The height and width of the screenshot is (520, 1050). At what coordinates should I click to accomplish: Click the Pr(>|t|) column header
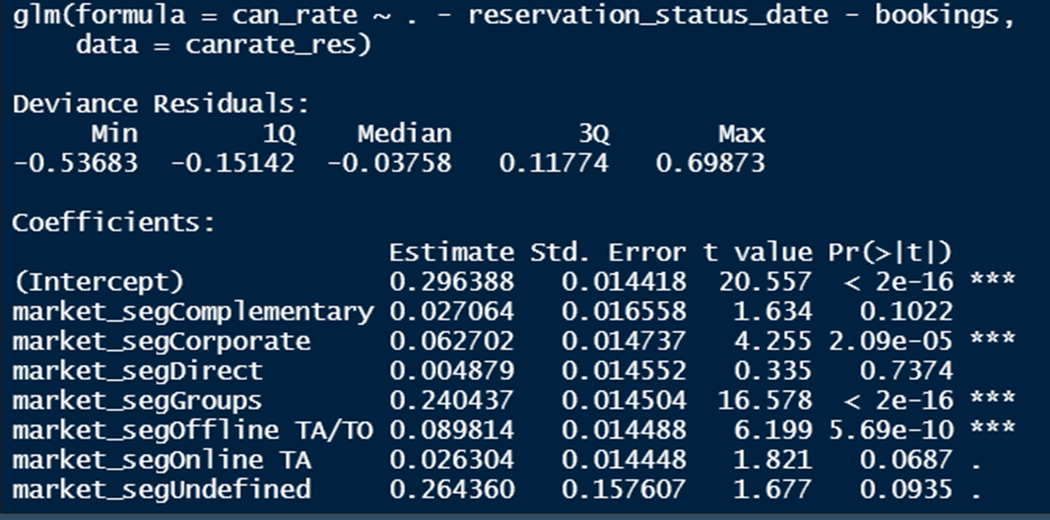(x=890, y=252)
